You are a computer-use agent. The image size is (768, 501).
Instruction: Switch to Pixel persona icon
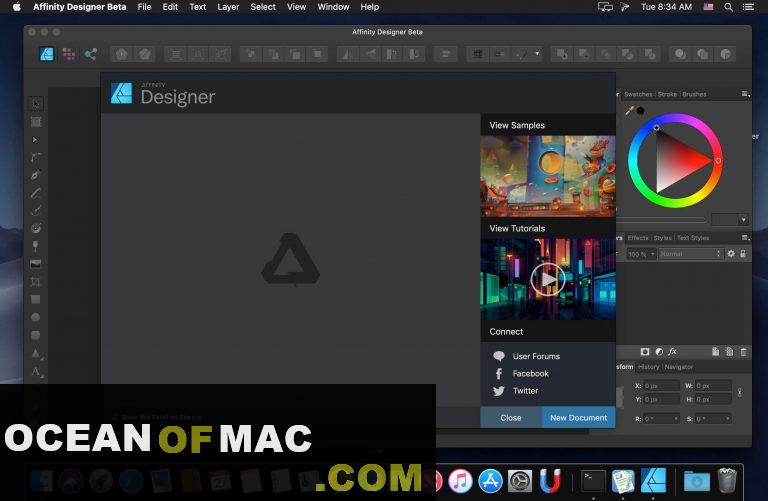point(69,54)
